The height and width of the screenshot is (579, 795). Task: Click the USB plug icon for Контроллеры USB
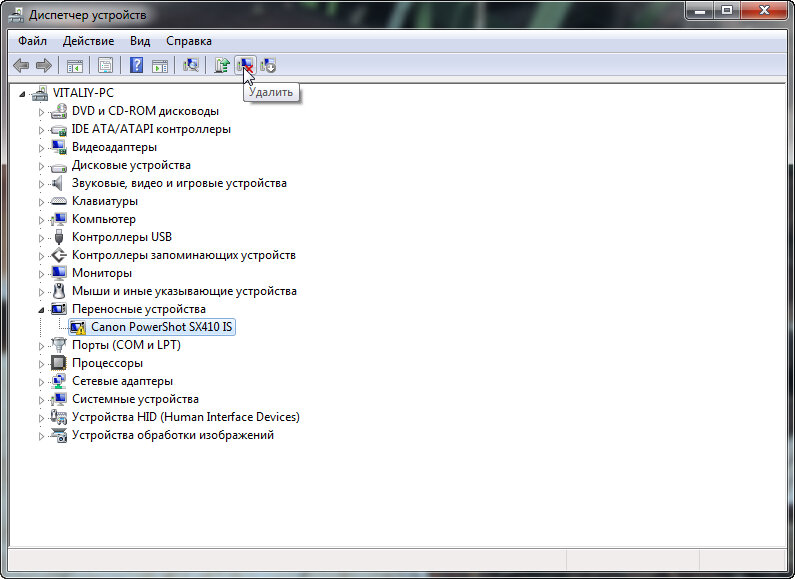click(59, 237)
